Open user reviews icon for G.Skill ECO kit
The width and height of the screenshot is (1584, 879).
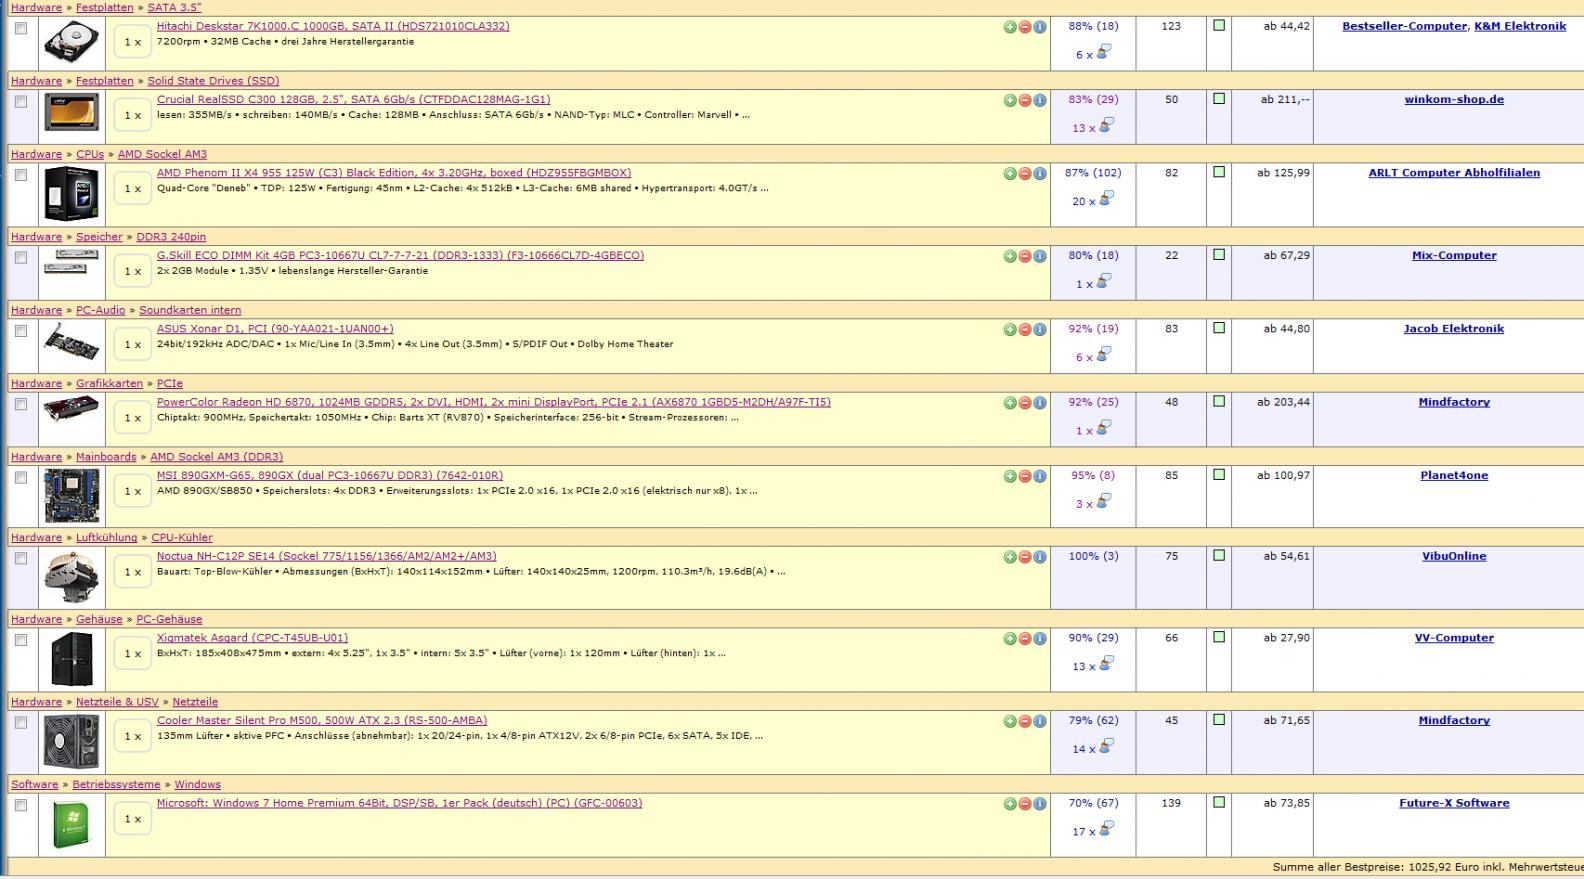click(x=1103, y=282)
